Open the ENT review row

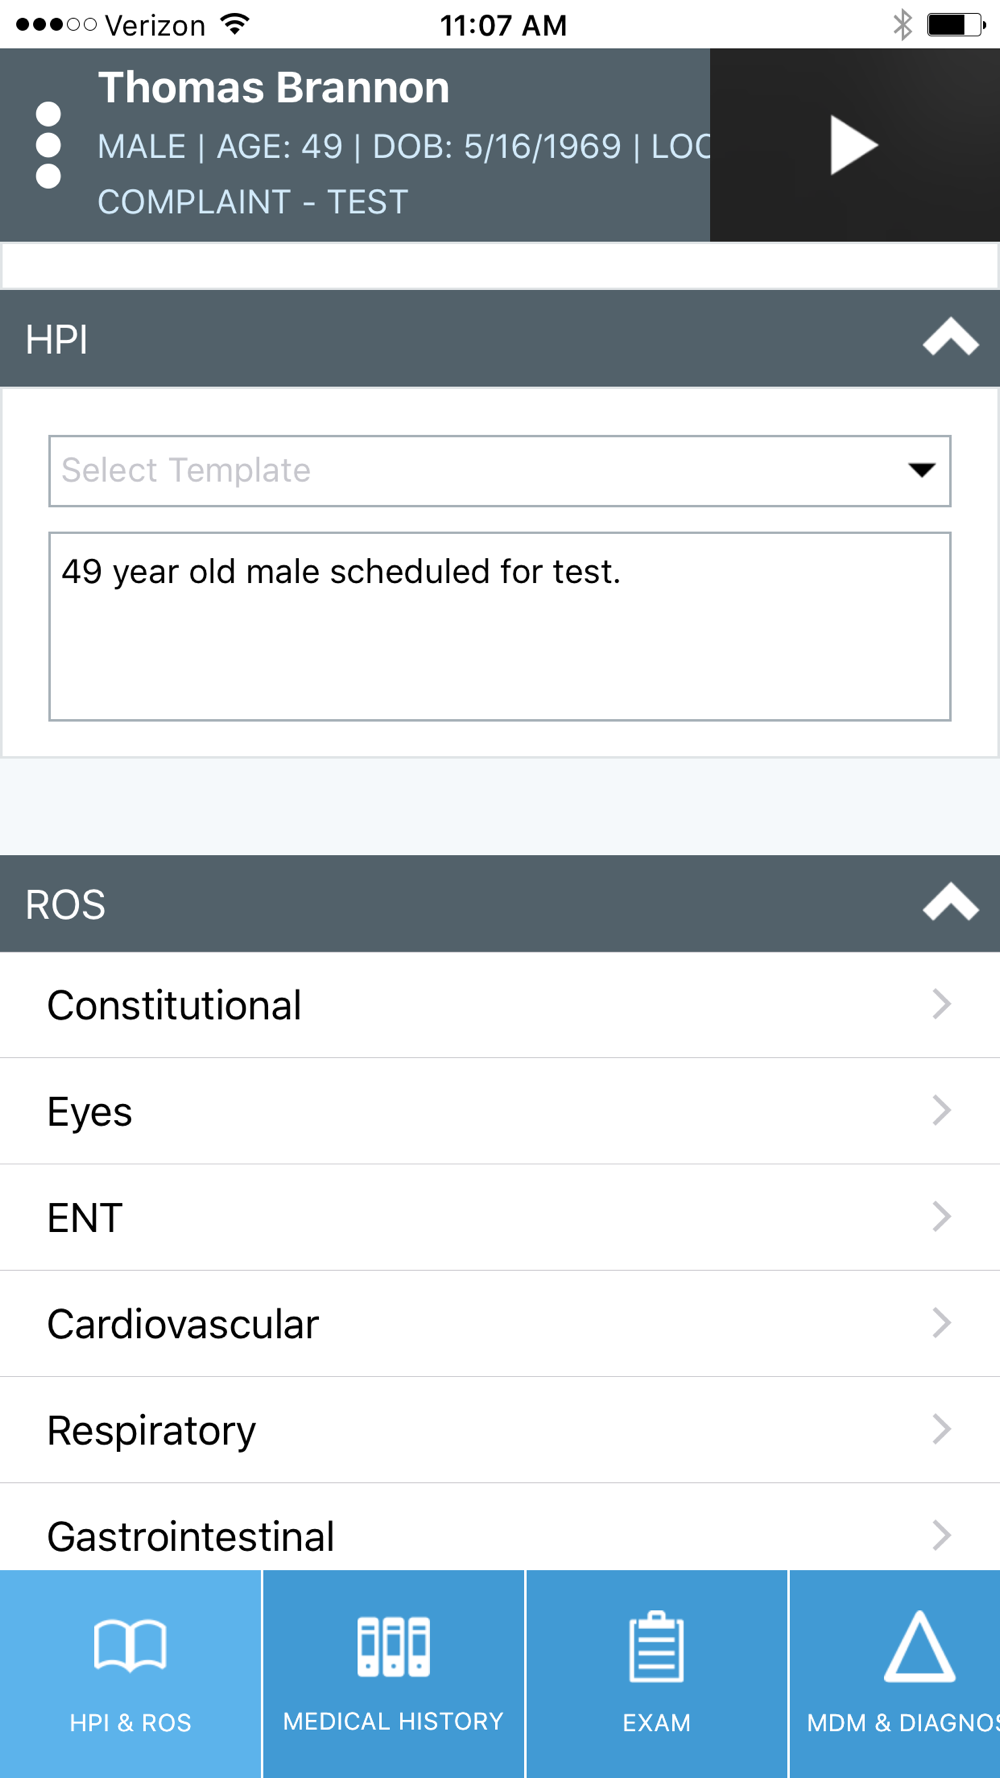[x=500, y=1217]
